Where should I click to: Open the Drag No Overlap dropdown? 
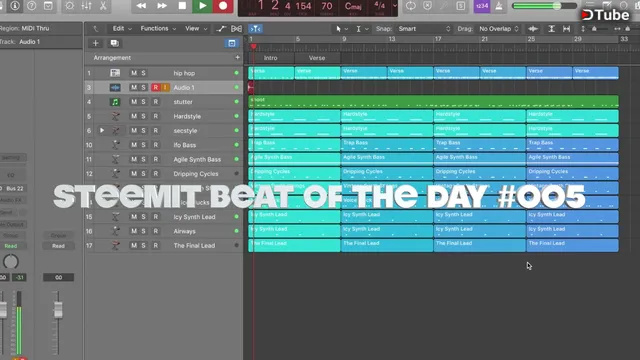499,29
